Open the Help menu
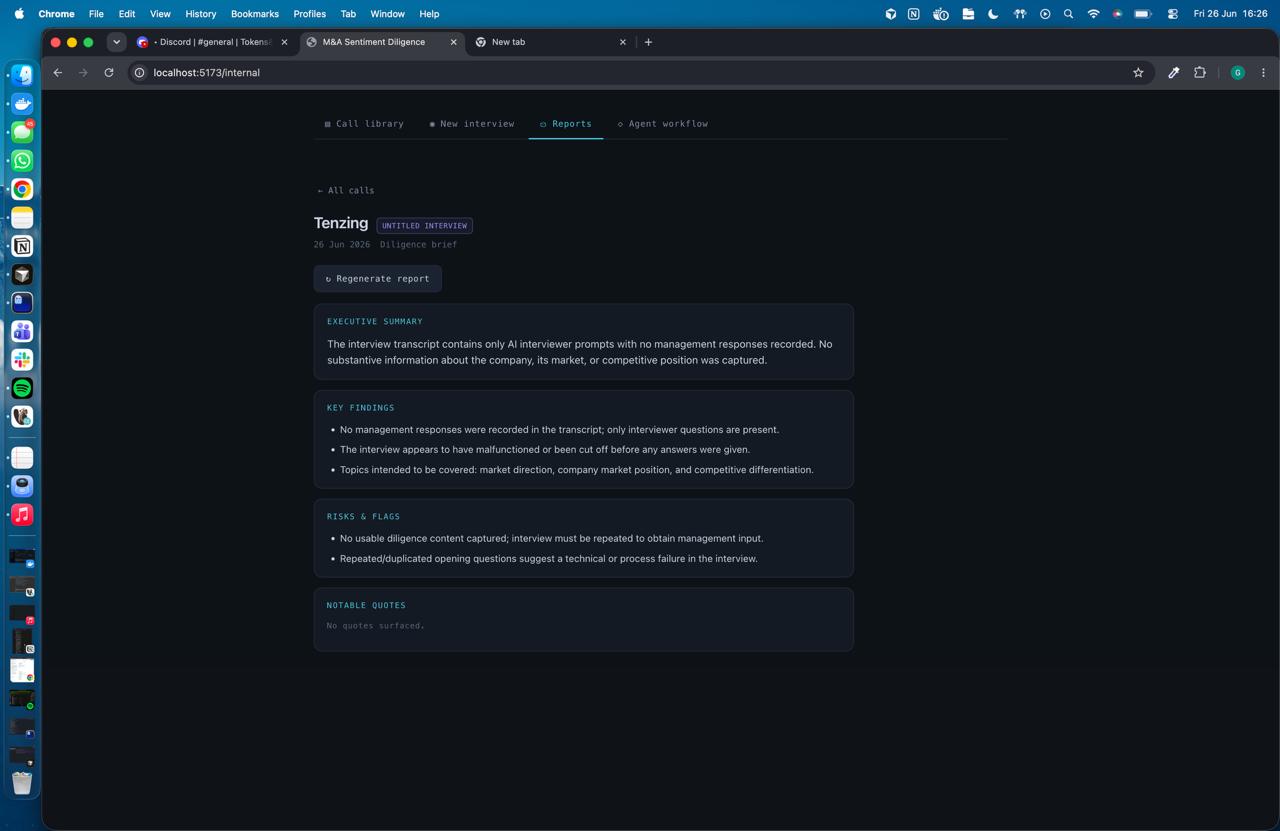 pyautogui.click(x=429, y=14)
